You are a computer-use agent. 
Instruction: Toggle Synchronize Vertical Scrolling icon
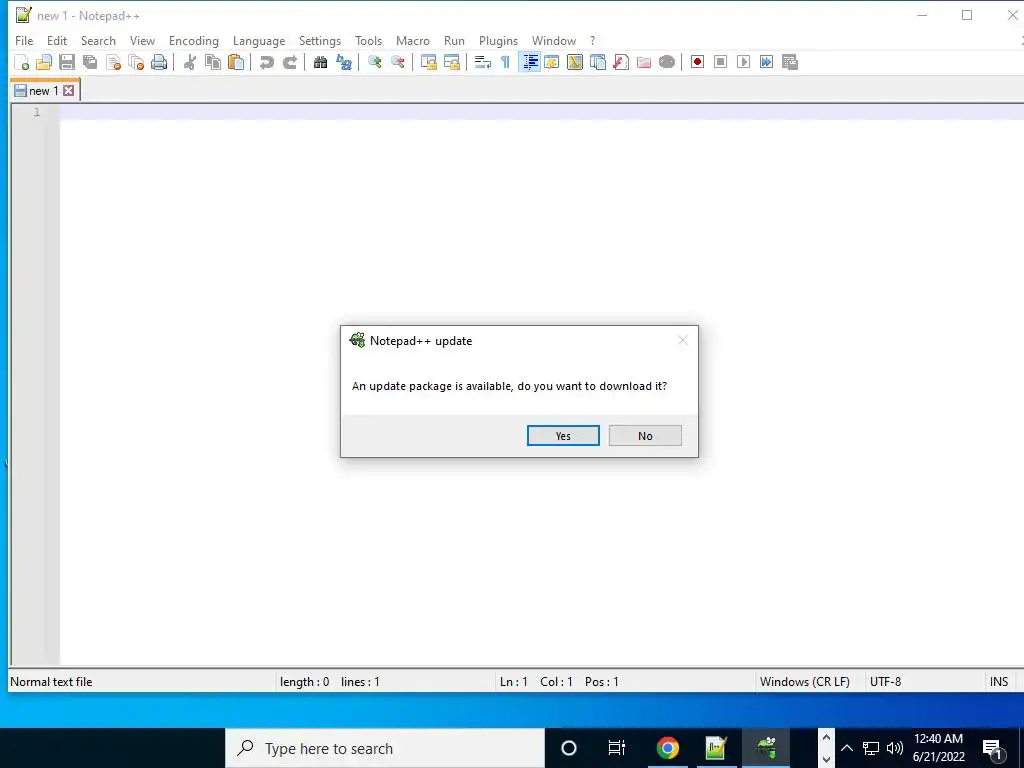pyautogui.click(x=429, y=62)
